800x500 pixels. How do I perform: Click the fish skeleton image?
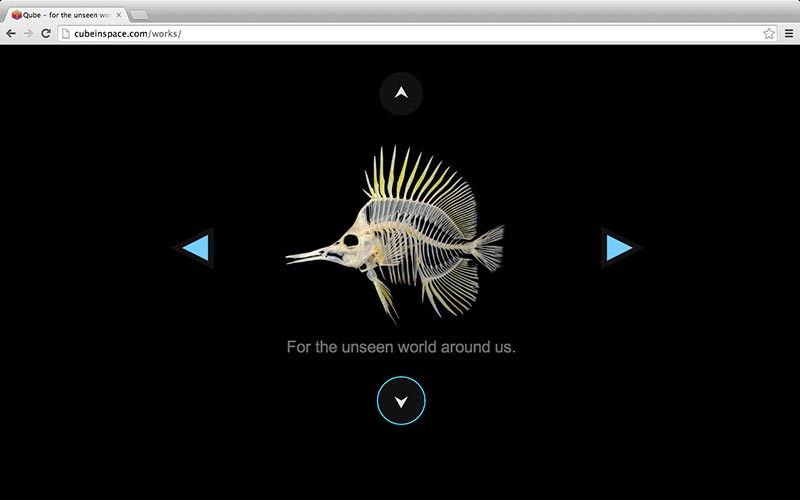click(x=400, y=235)
